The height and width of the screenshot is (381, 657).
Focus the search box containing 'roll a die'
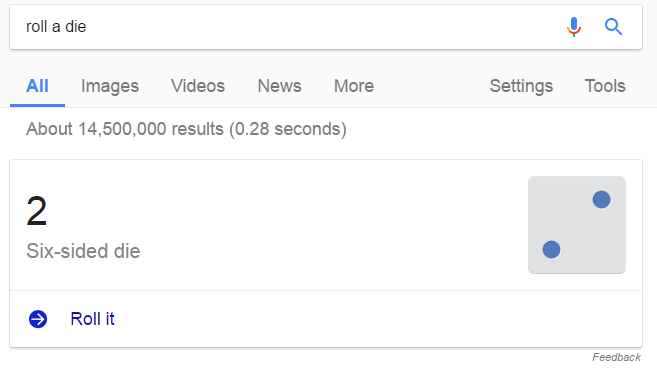click(289, 27)
